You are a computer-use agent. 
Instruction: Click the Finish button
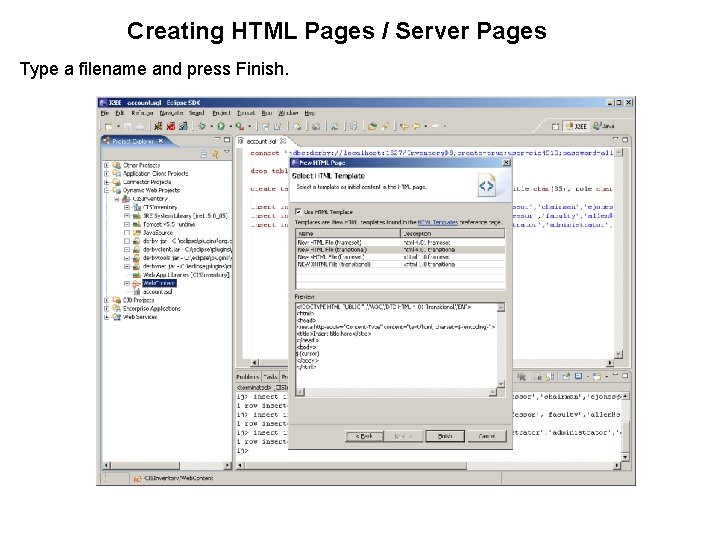coord(444,436)
